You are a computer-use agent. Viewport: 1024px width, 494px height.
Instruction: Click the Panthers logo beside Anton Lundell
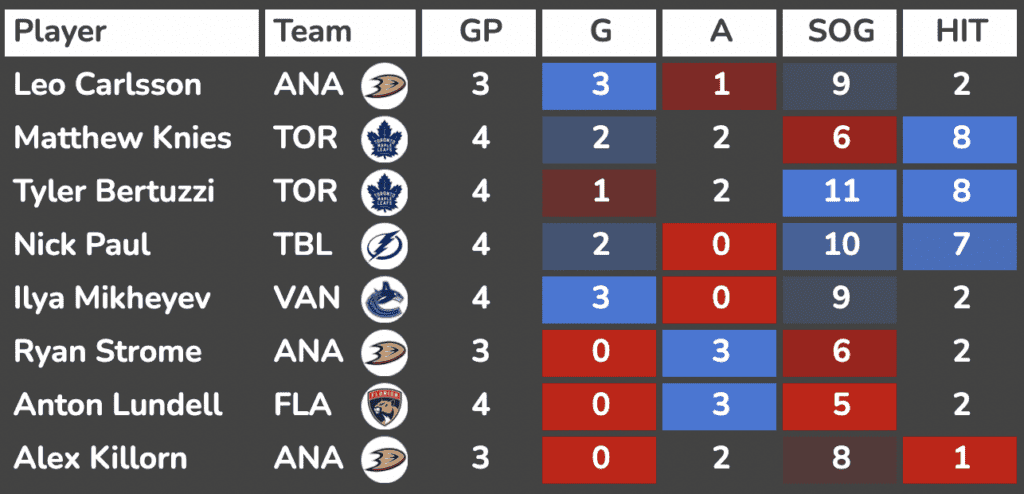tap(380, 406)
